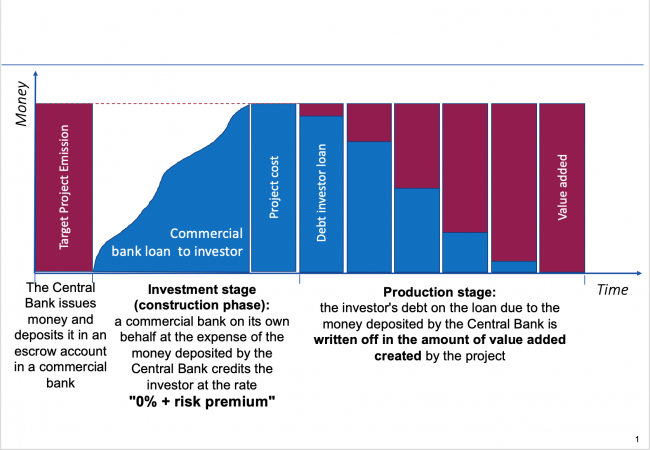This screenshot has height=450, width=650.
Task: Select the Value added maroon bar
Action: [x=562, y=187]
